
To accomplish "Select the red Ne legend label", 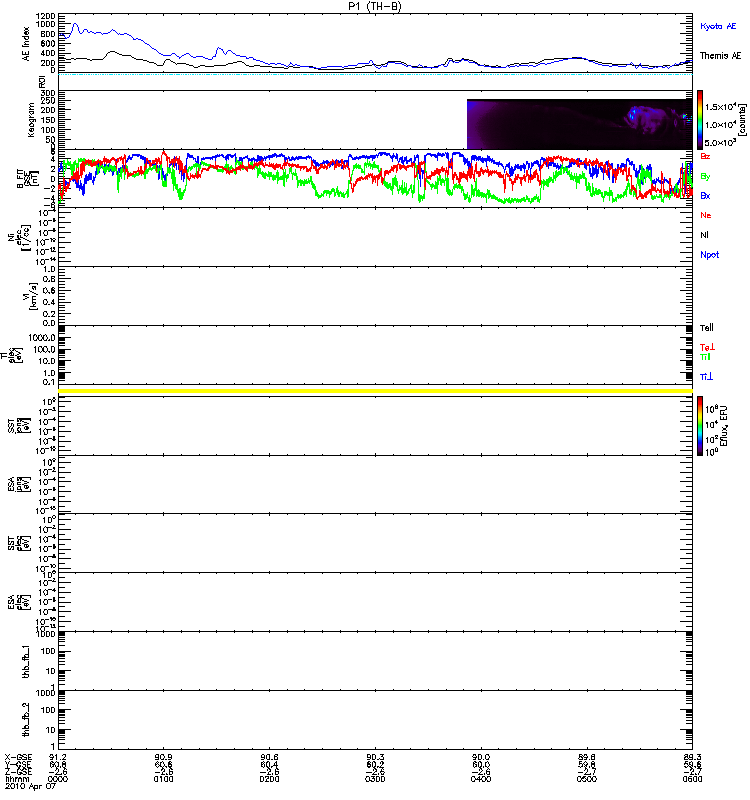I will (705, 215).
